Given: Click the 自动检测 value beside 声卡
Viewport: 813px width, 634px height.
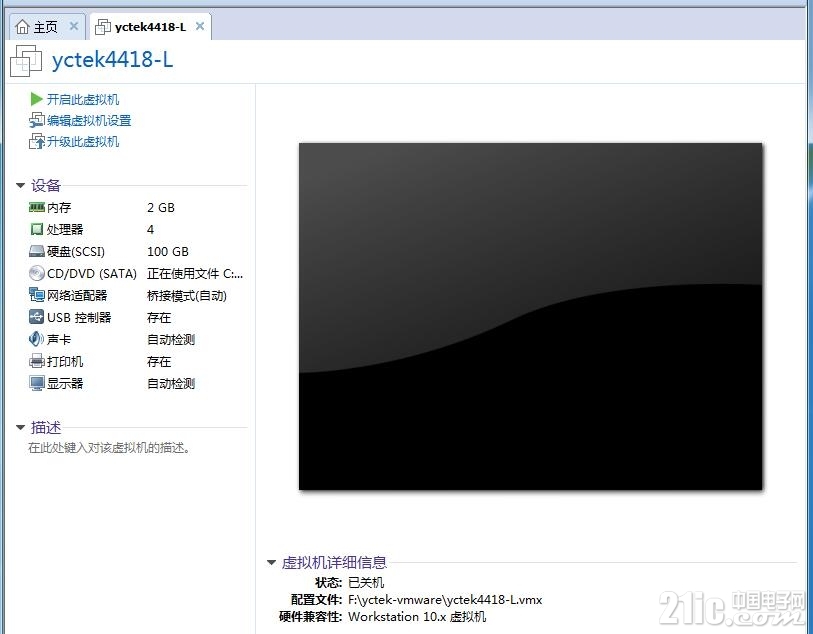Looking at the screenshot, I should [x=171, y=340].
